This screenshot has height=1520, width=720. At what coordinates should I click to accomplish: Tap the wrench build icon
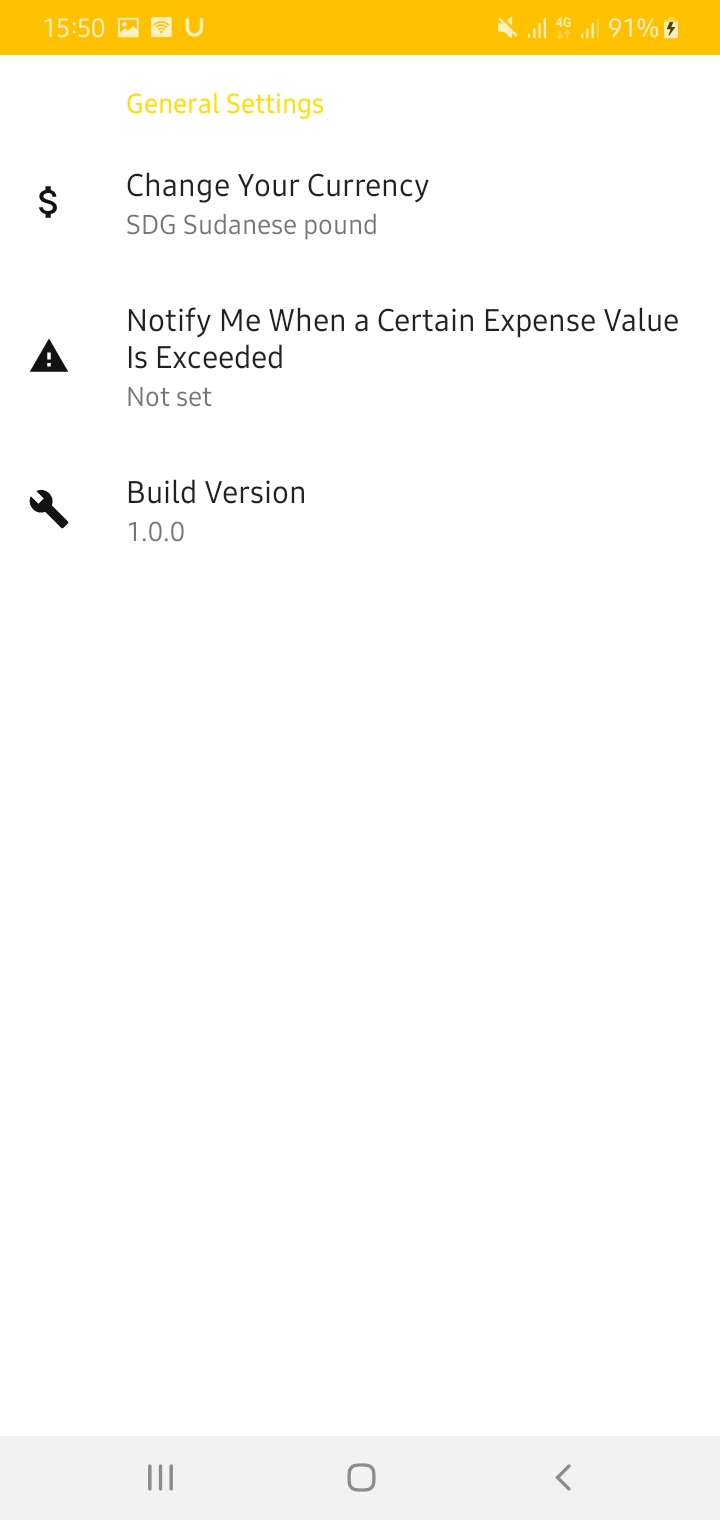[x=48, y=510]
